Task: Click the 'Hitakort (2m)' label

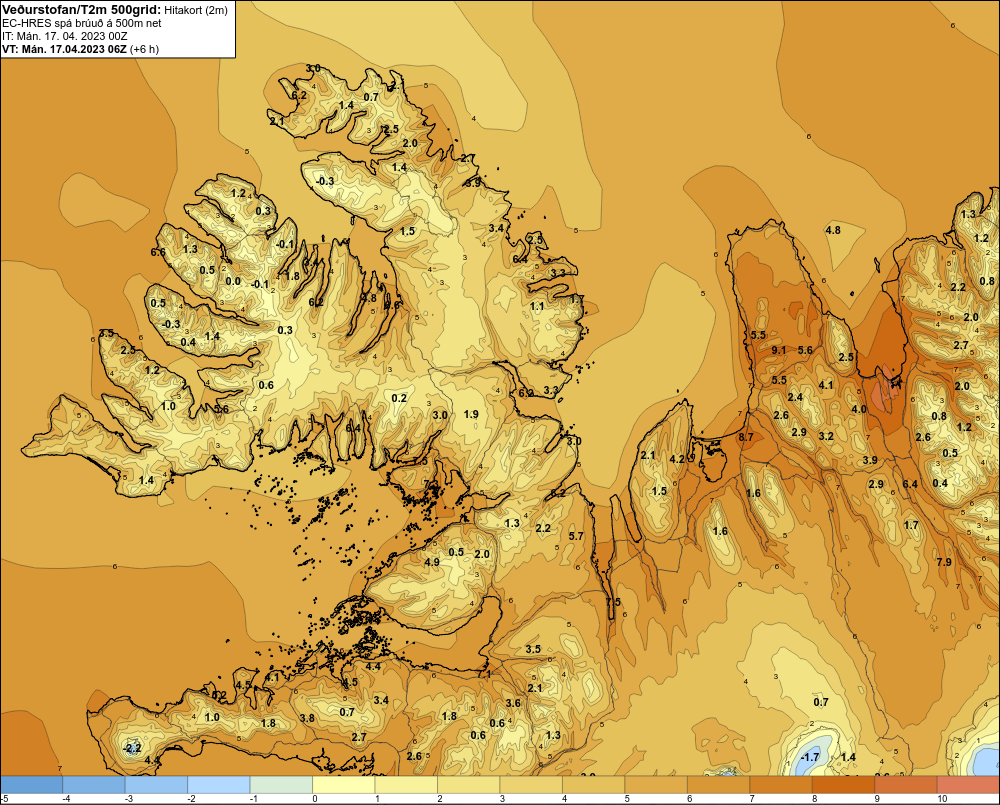Action: tap(195, 10)
